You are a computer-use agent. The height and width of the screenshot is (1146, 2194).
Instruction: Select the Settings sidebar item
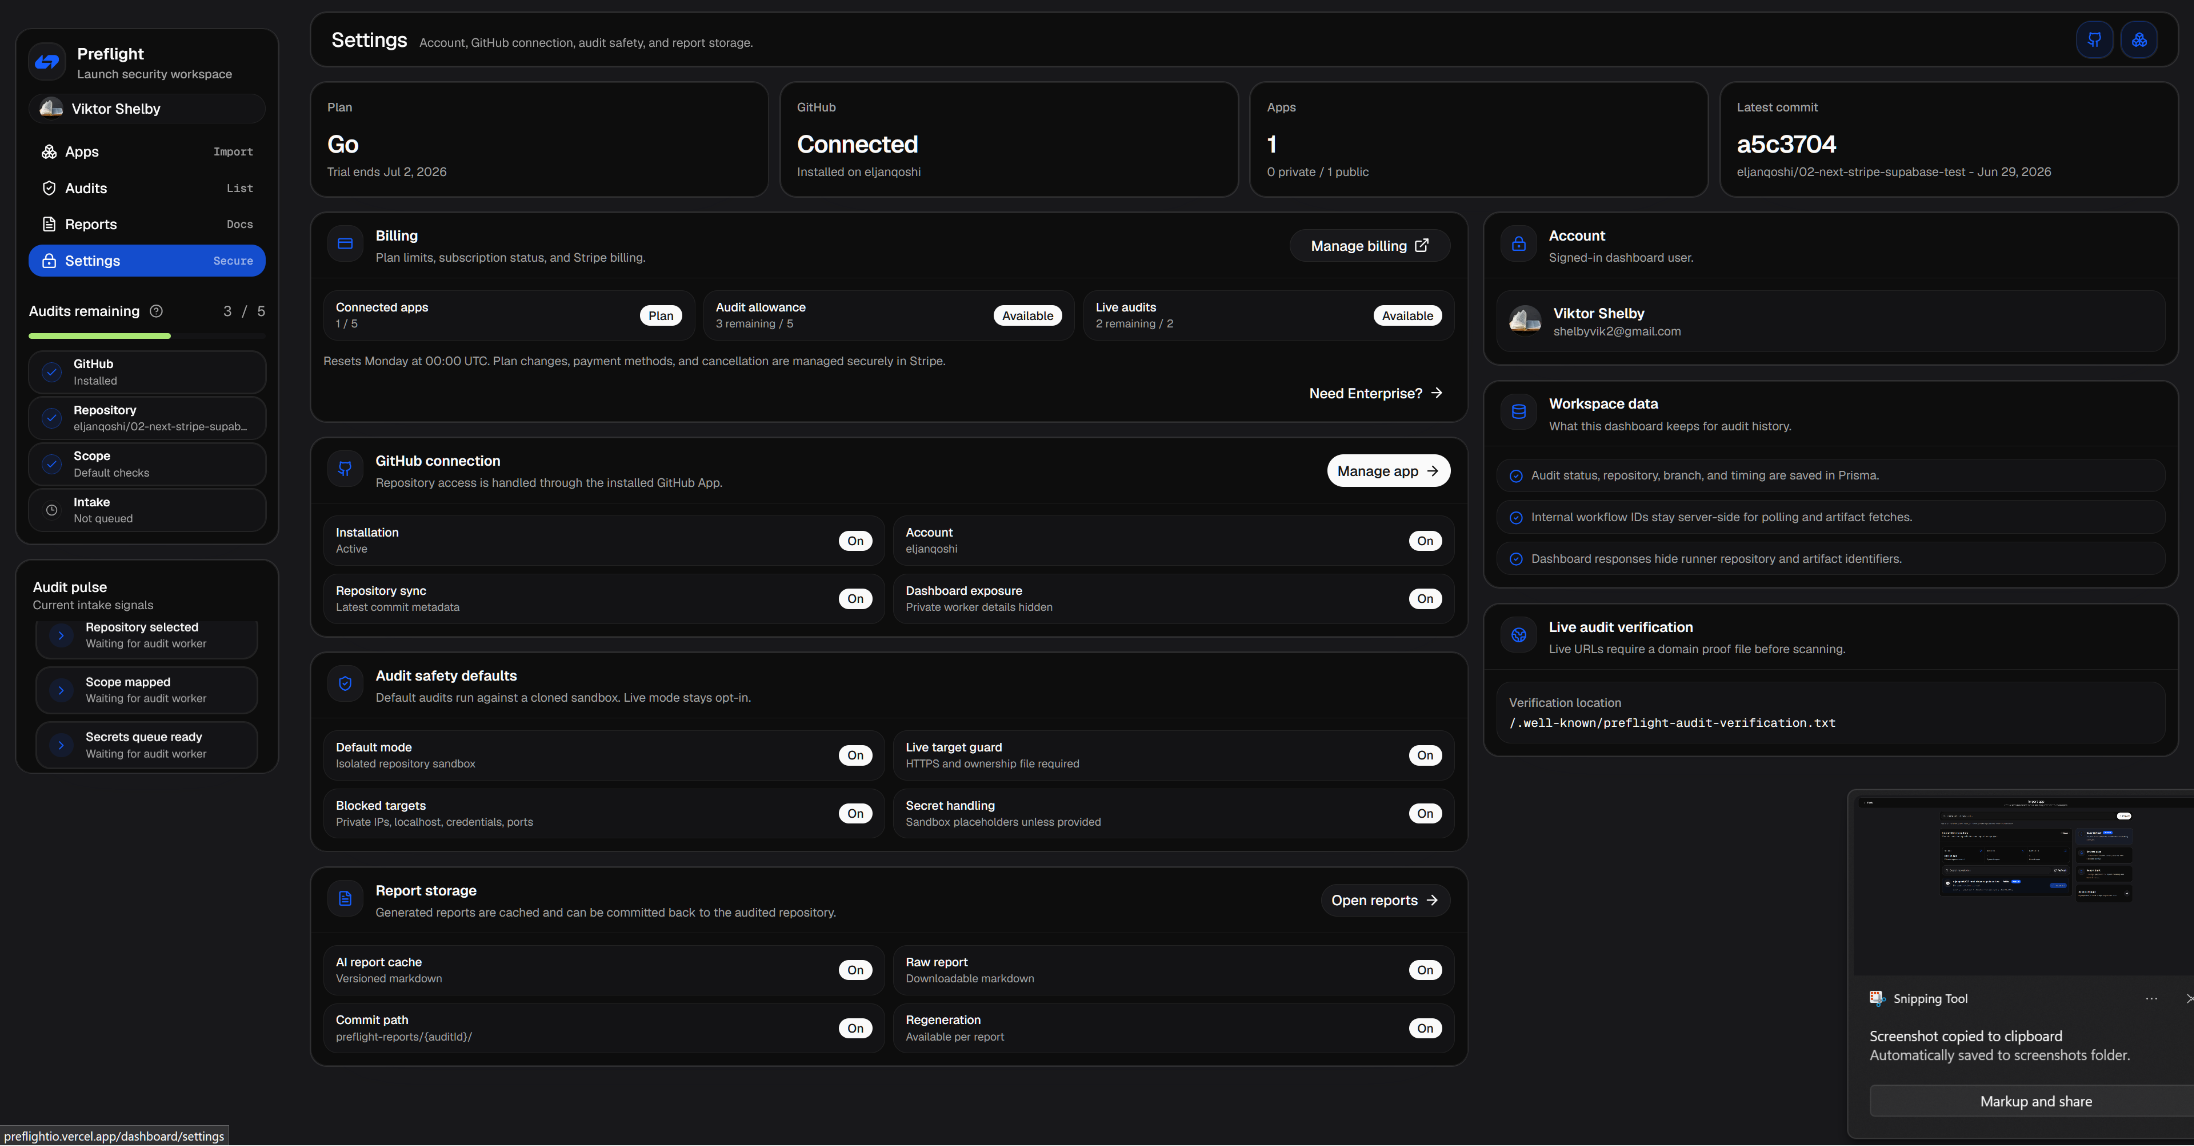(146, 261)
